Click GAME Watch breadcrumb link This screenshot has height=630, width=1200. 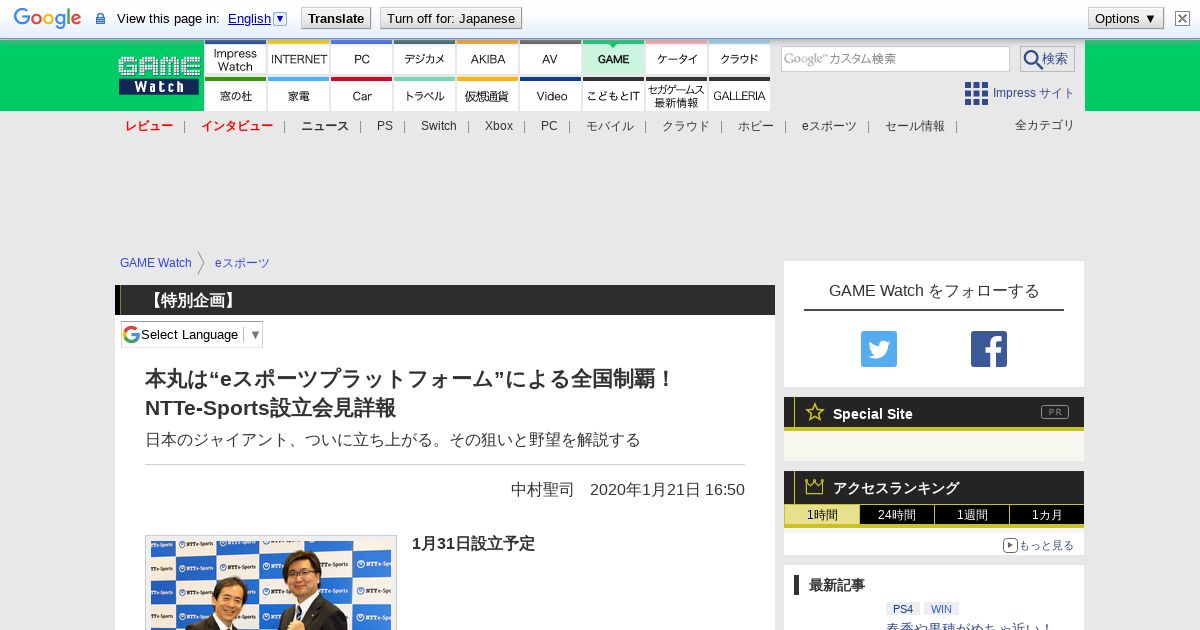tap(156, 263)
